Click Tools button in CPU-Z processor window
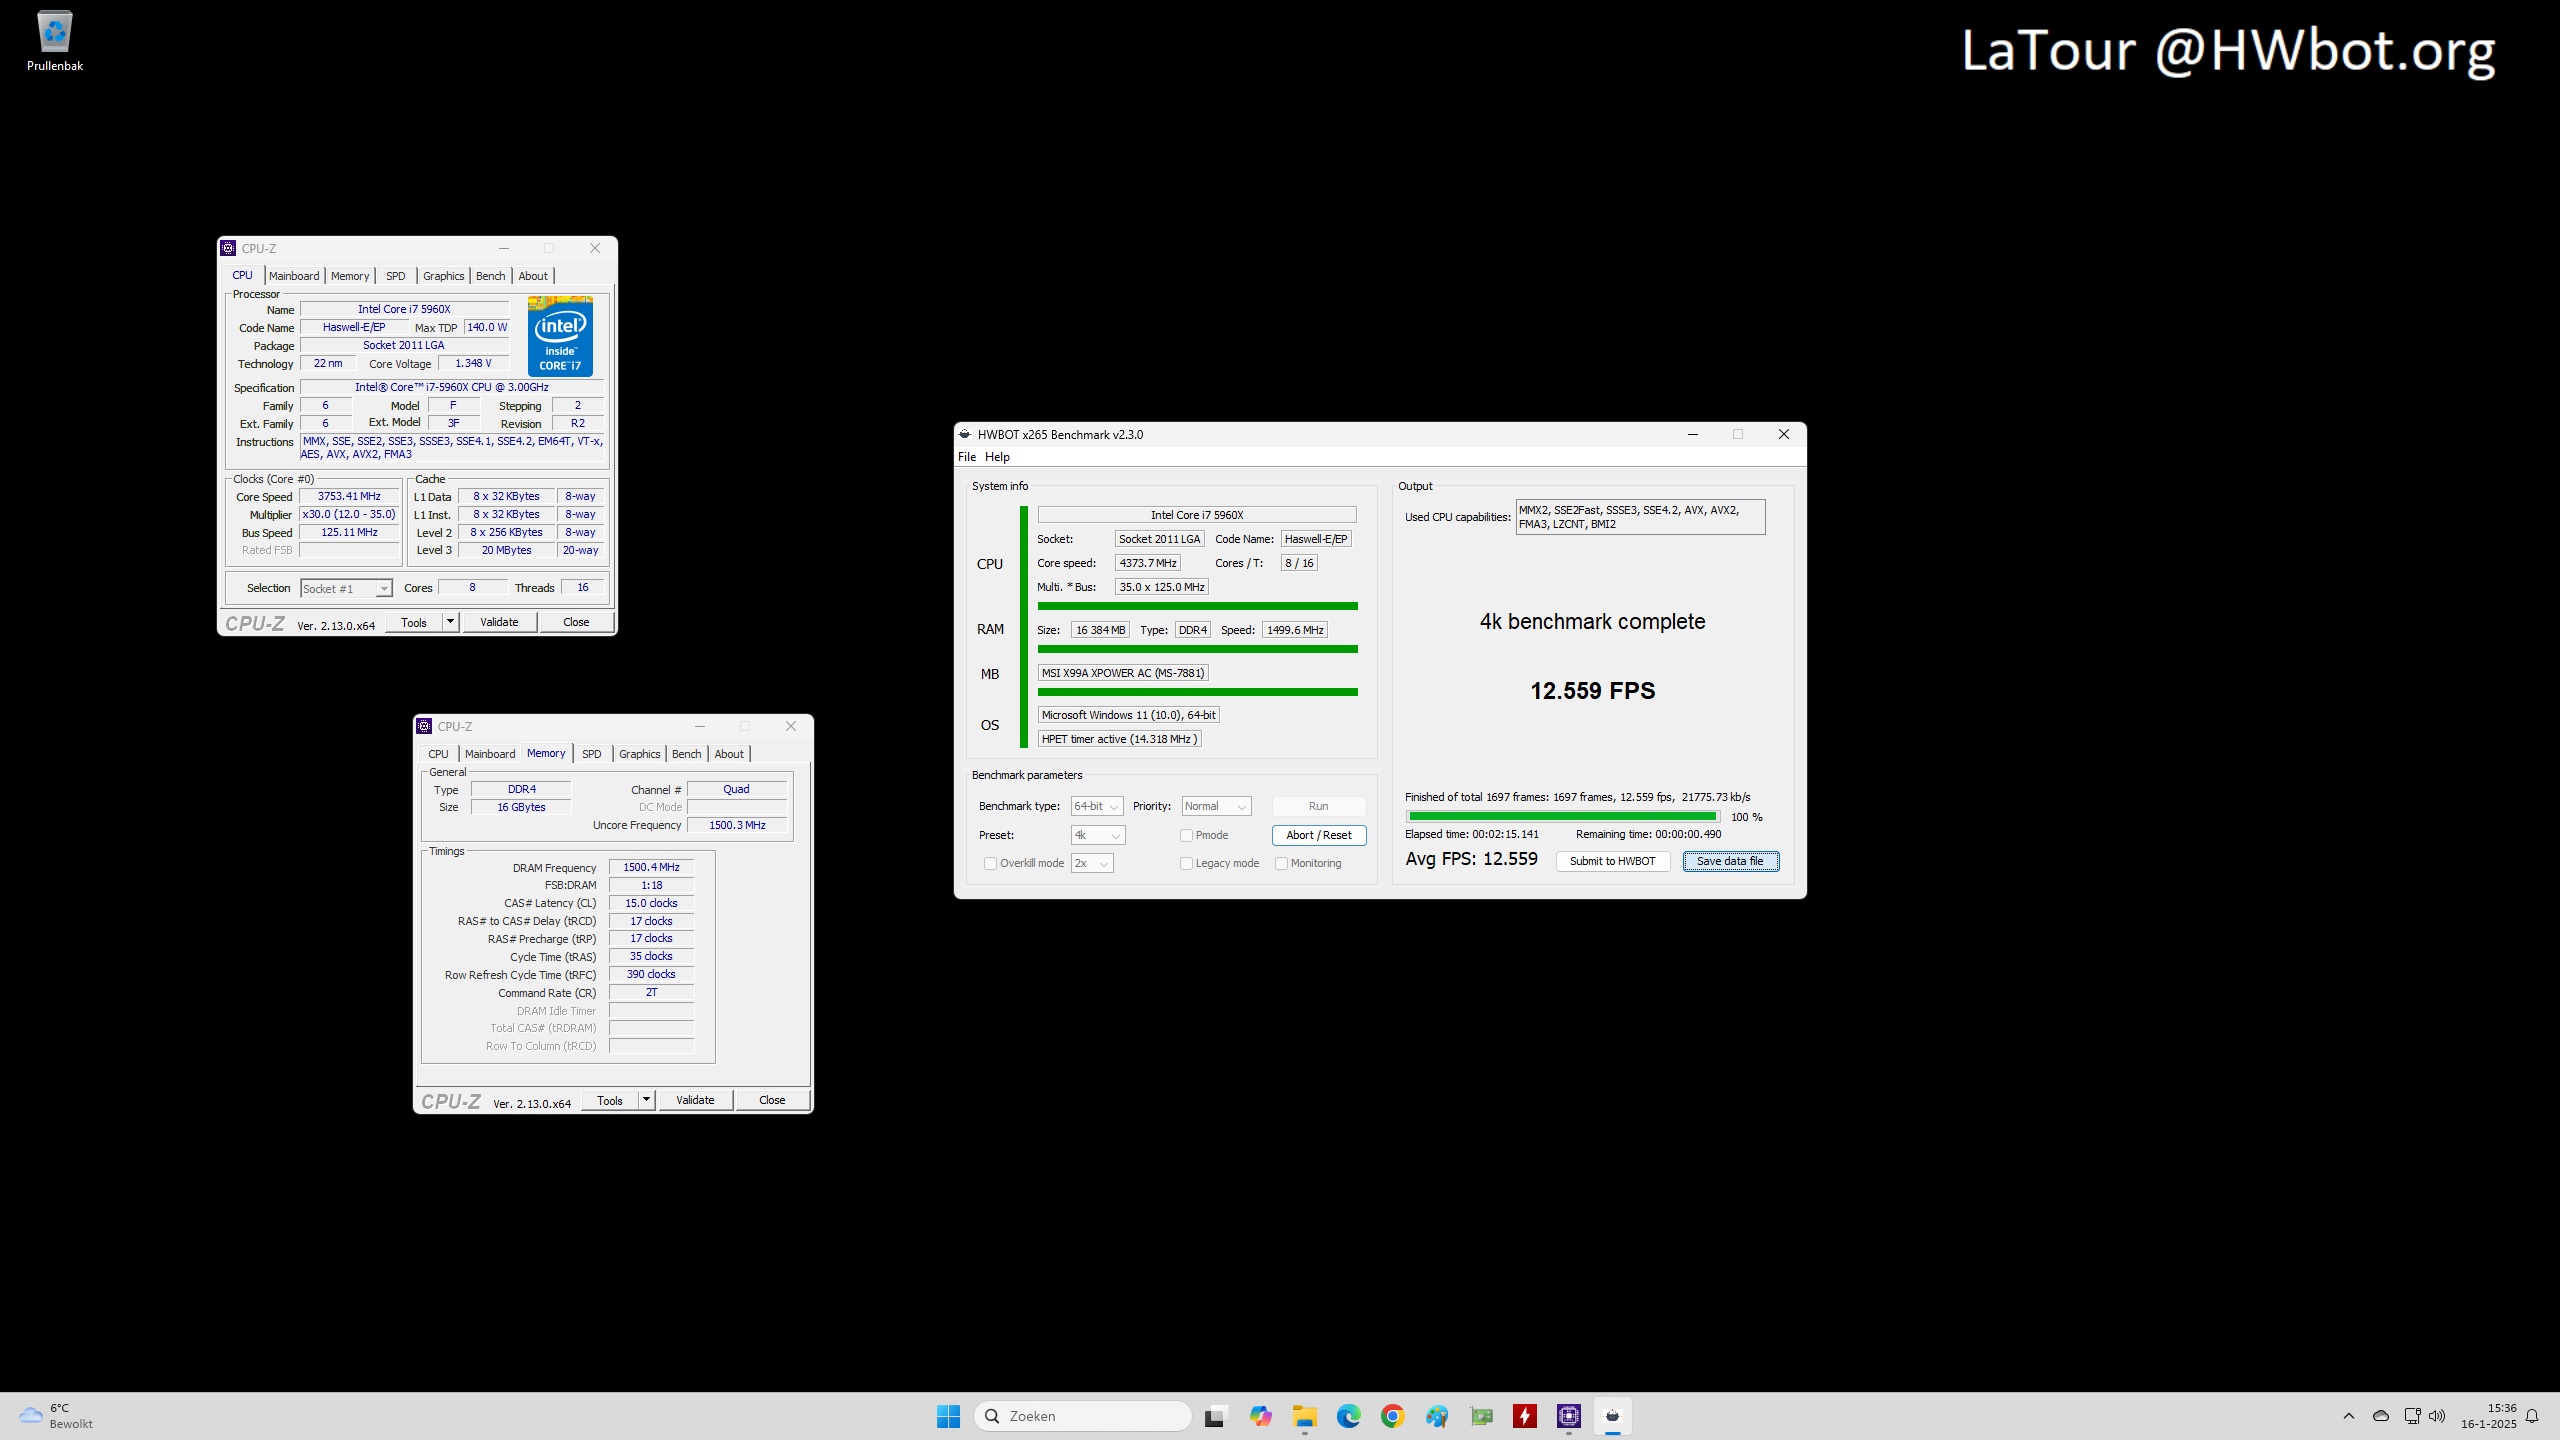The width and height of the screenshot is (2560, 1440). (414, 622)
